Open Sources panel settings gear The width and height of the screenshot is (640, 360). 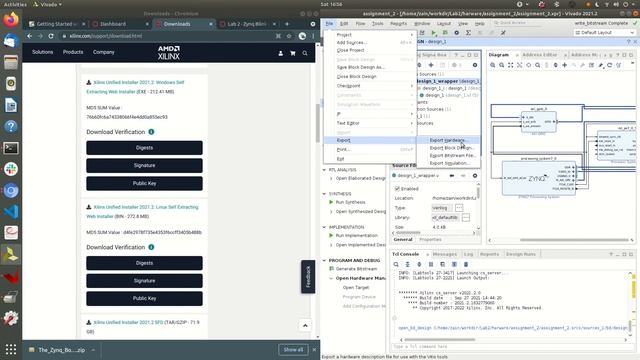tap(475, 65)
